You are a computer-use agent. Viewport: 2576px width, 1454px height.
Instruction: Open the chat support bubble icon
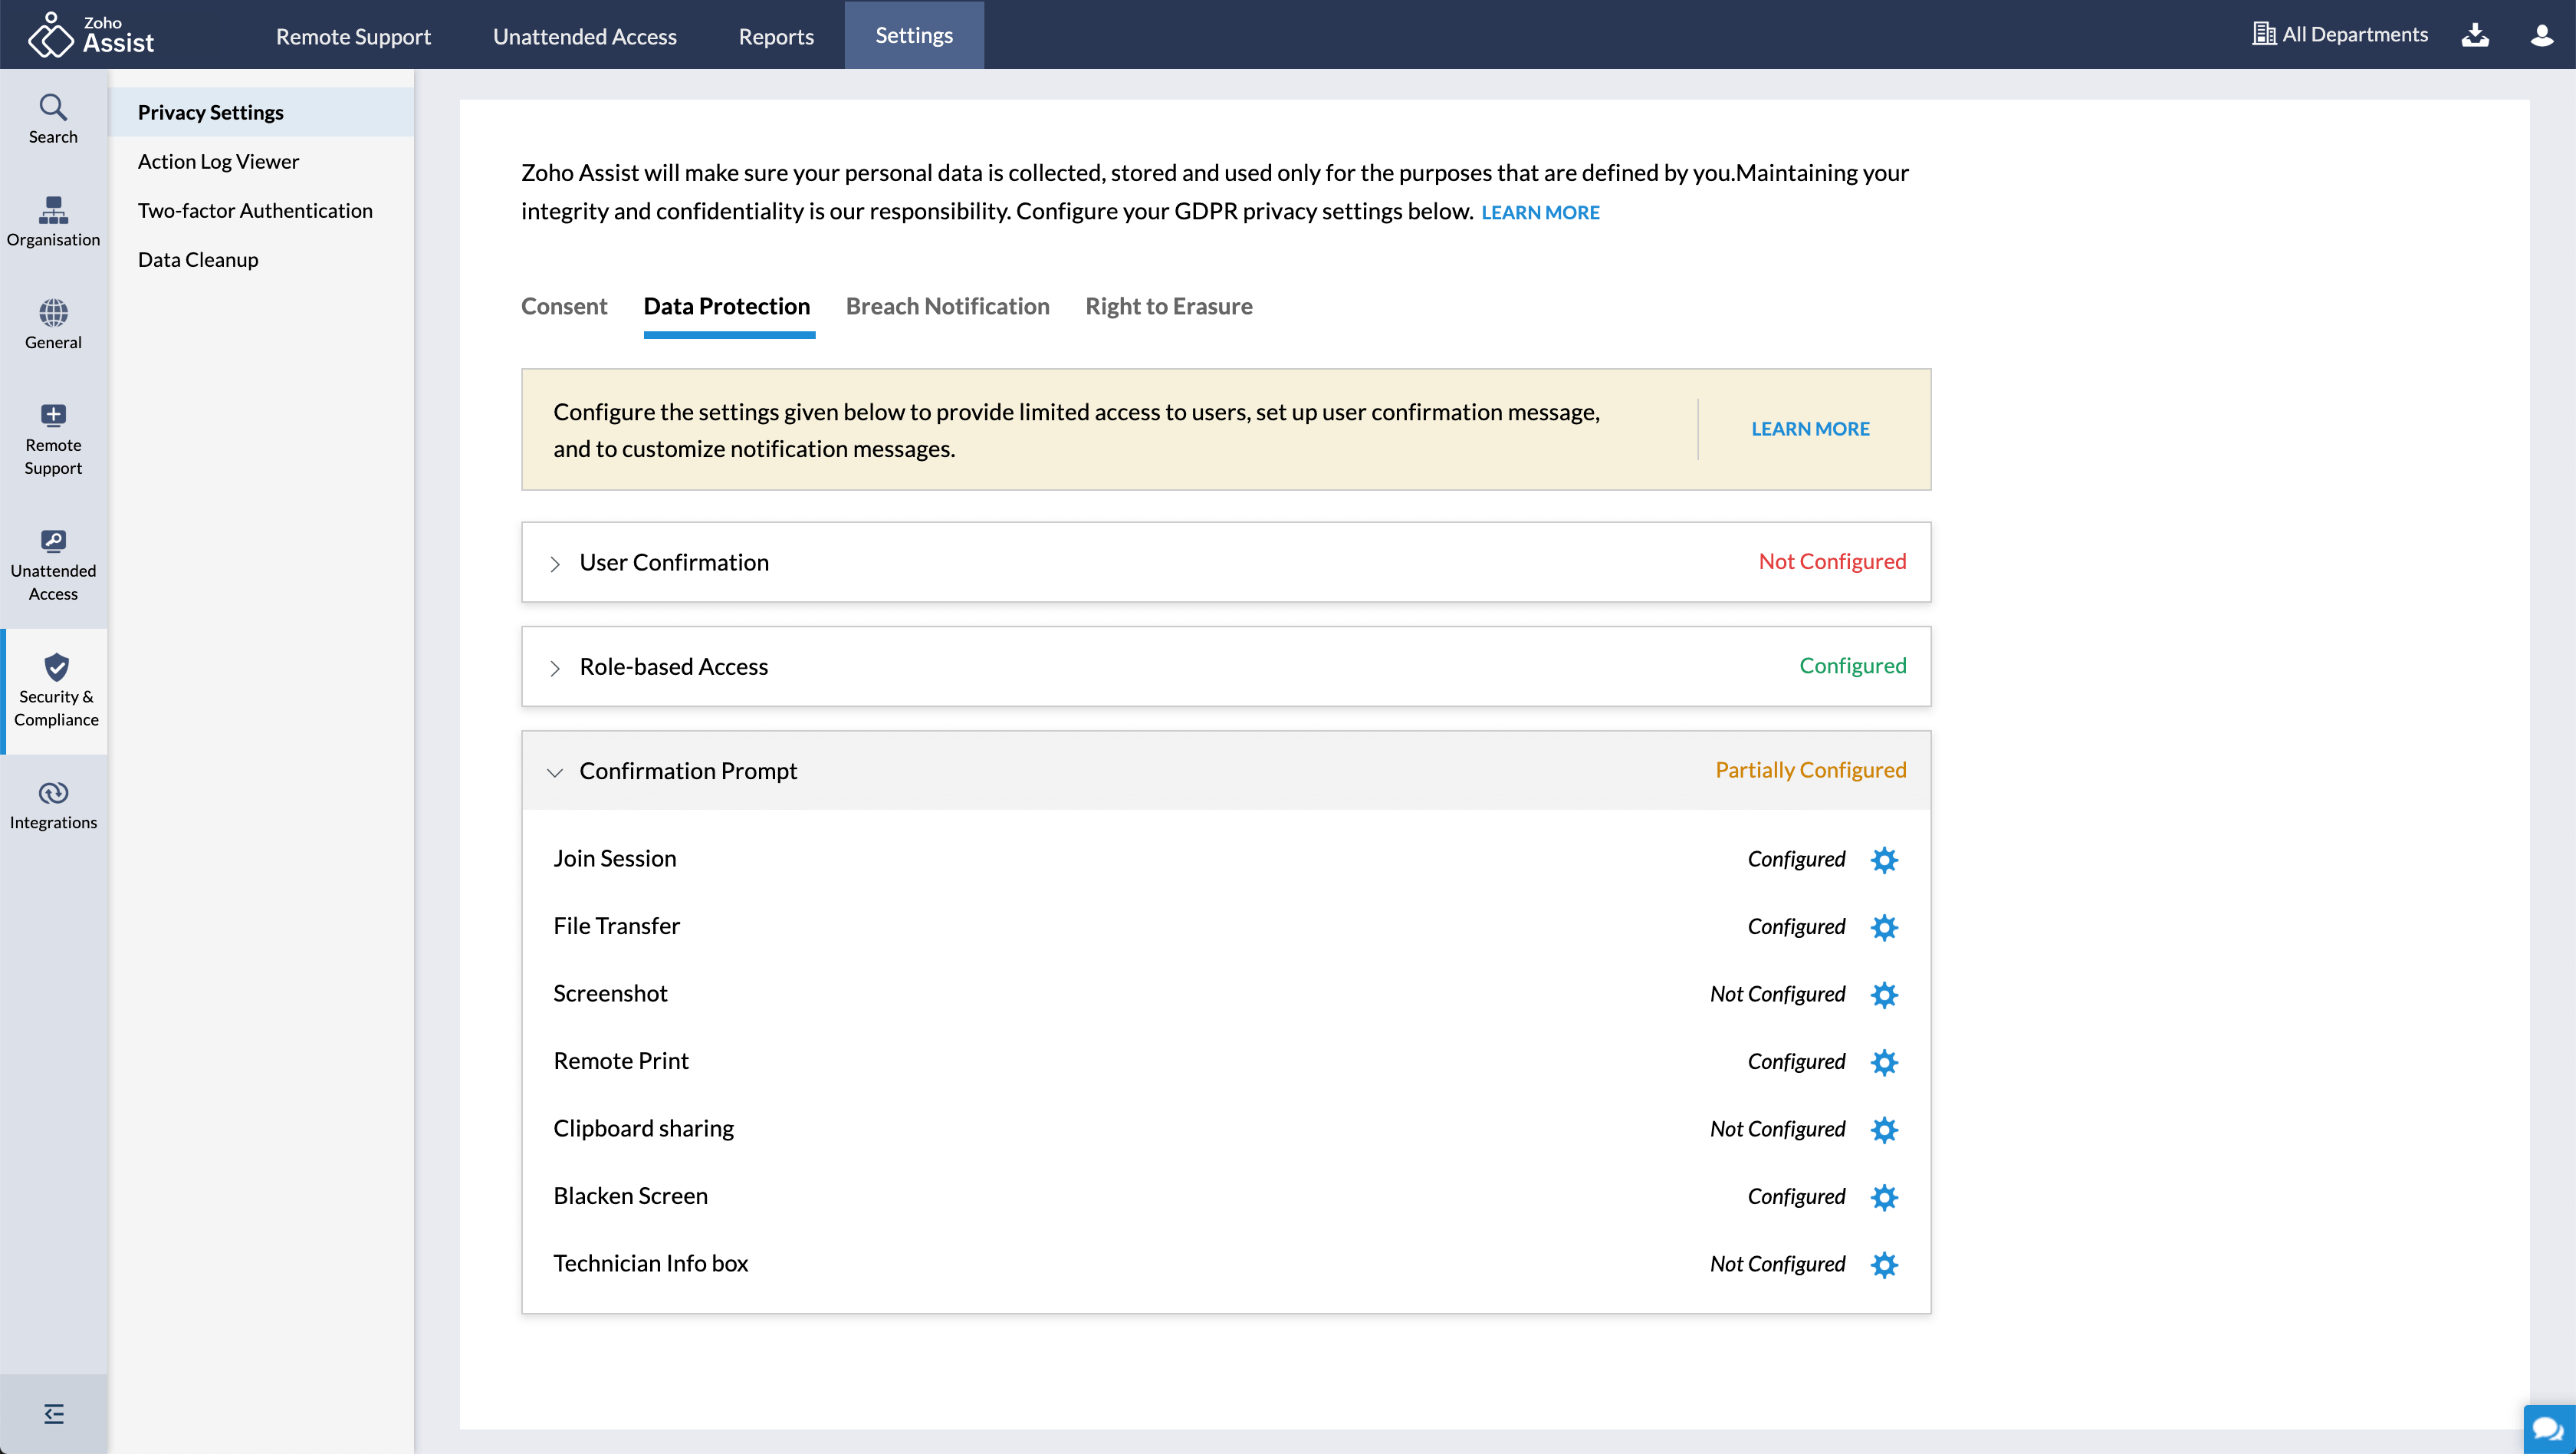[x=2547, y=1427]
